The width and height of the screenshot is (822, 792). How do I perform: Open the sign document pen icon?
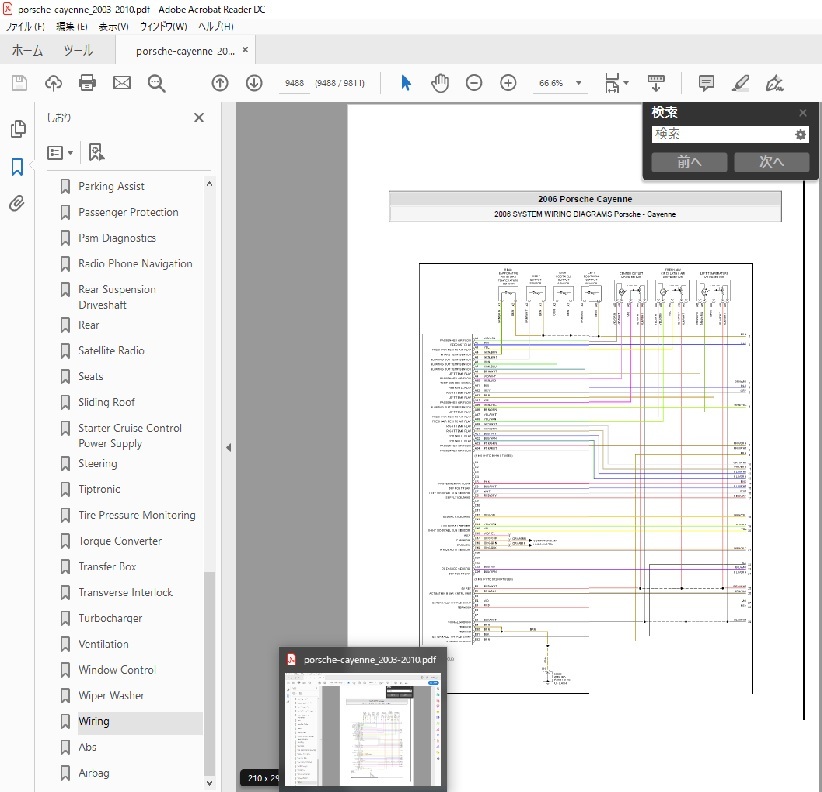[774, 83]
